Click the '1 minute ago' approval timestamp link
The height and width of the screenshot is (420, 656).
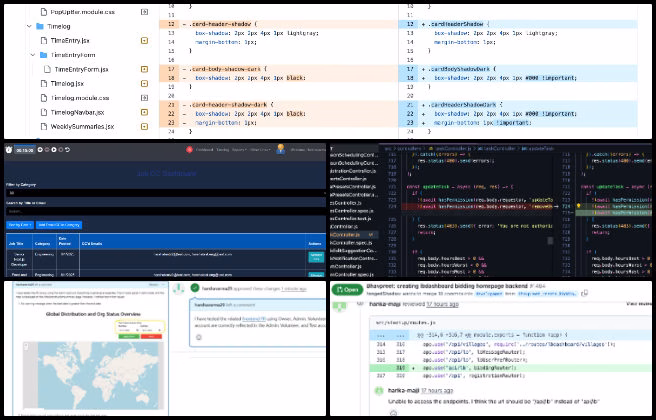[294, 289]
